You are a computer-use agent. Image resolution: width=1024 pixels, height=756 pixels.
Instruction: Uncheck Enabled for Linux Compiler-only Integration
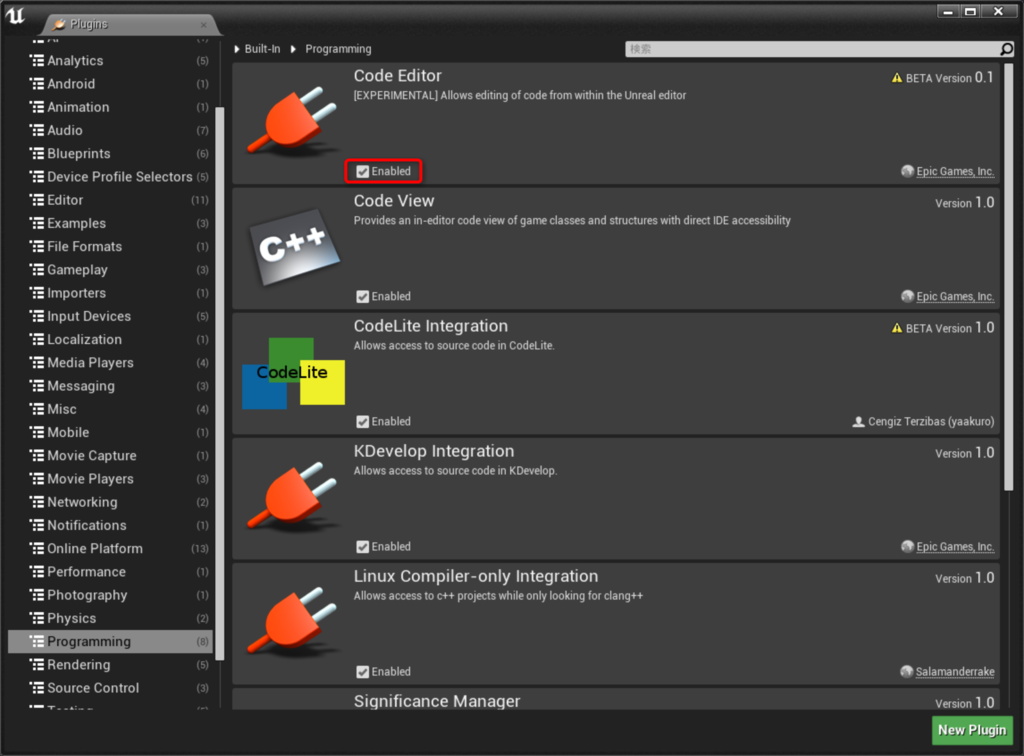coord(362,672)
